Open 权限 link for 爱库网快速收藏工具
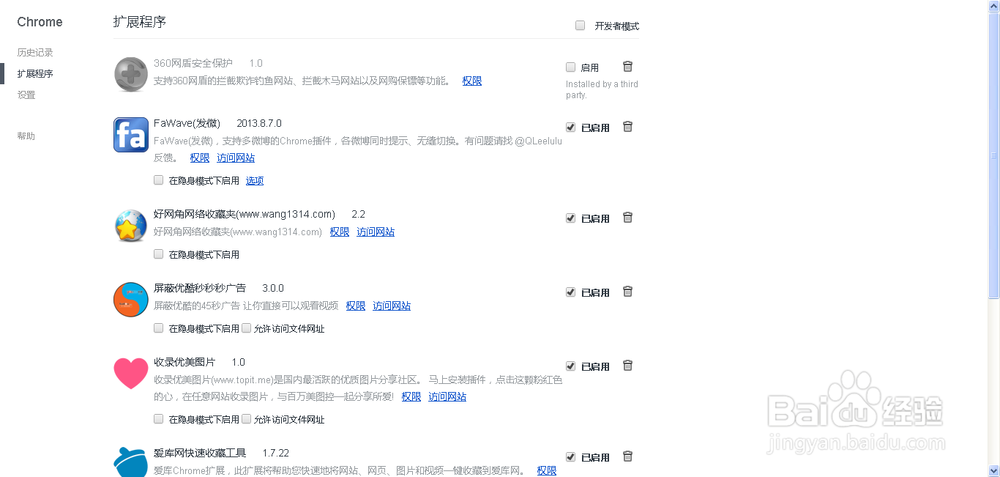1000x477 pixels. (547, 471)
